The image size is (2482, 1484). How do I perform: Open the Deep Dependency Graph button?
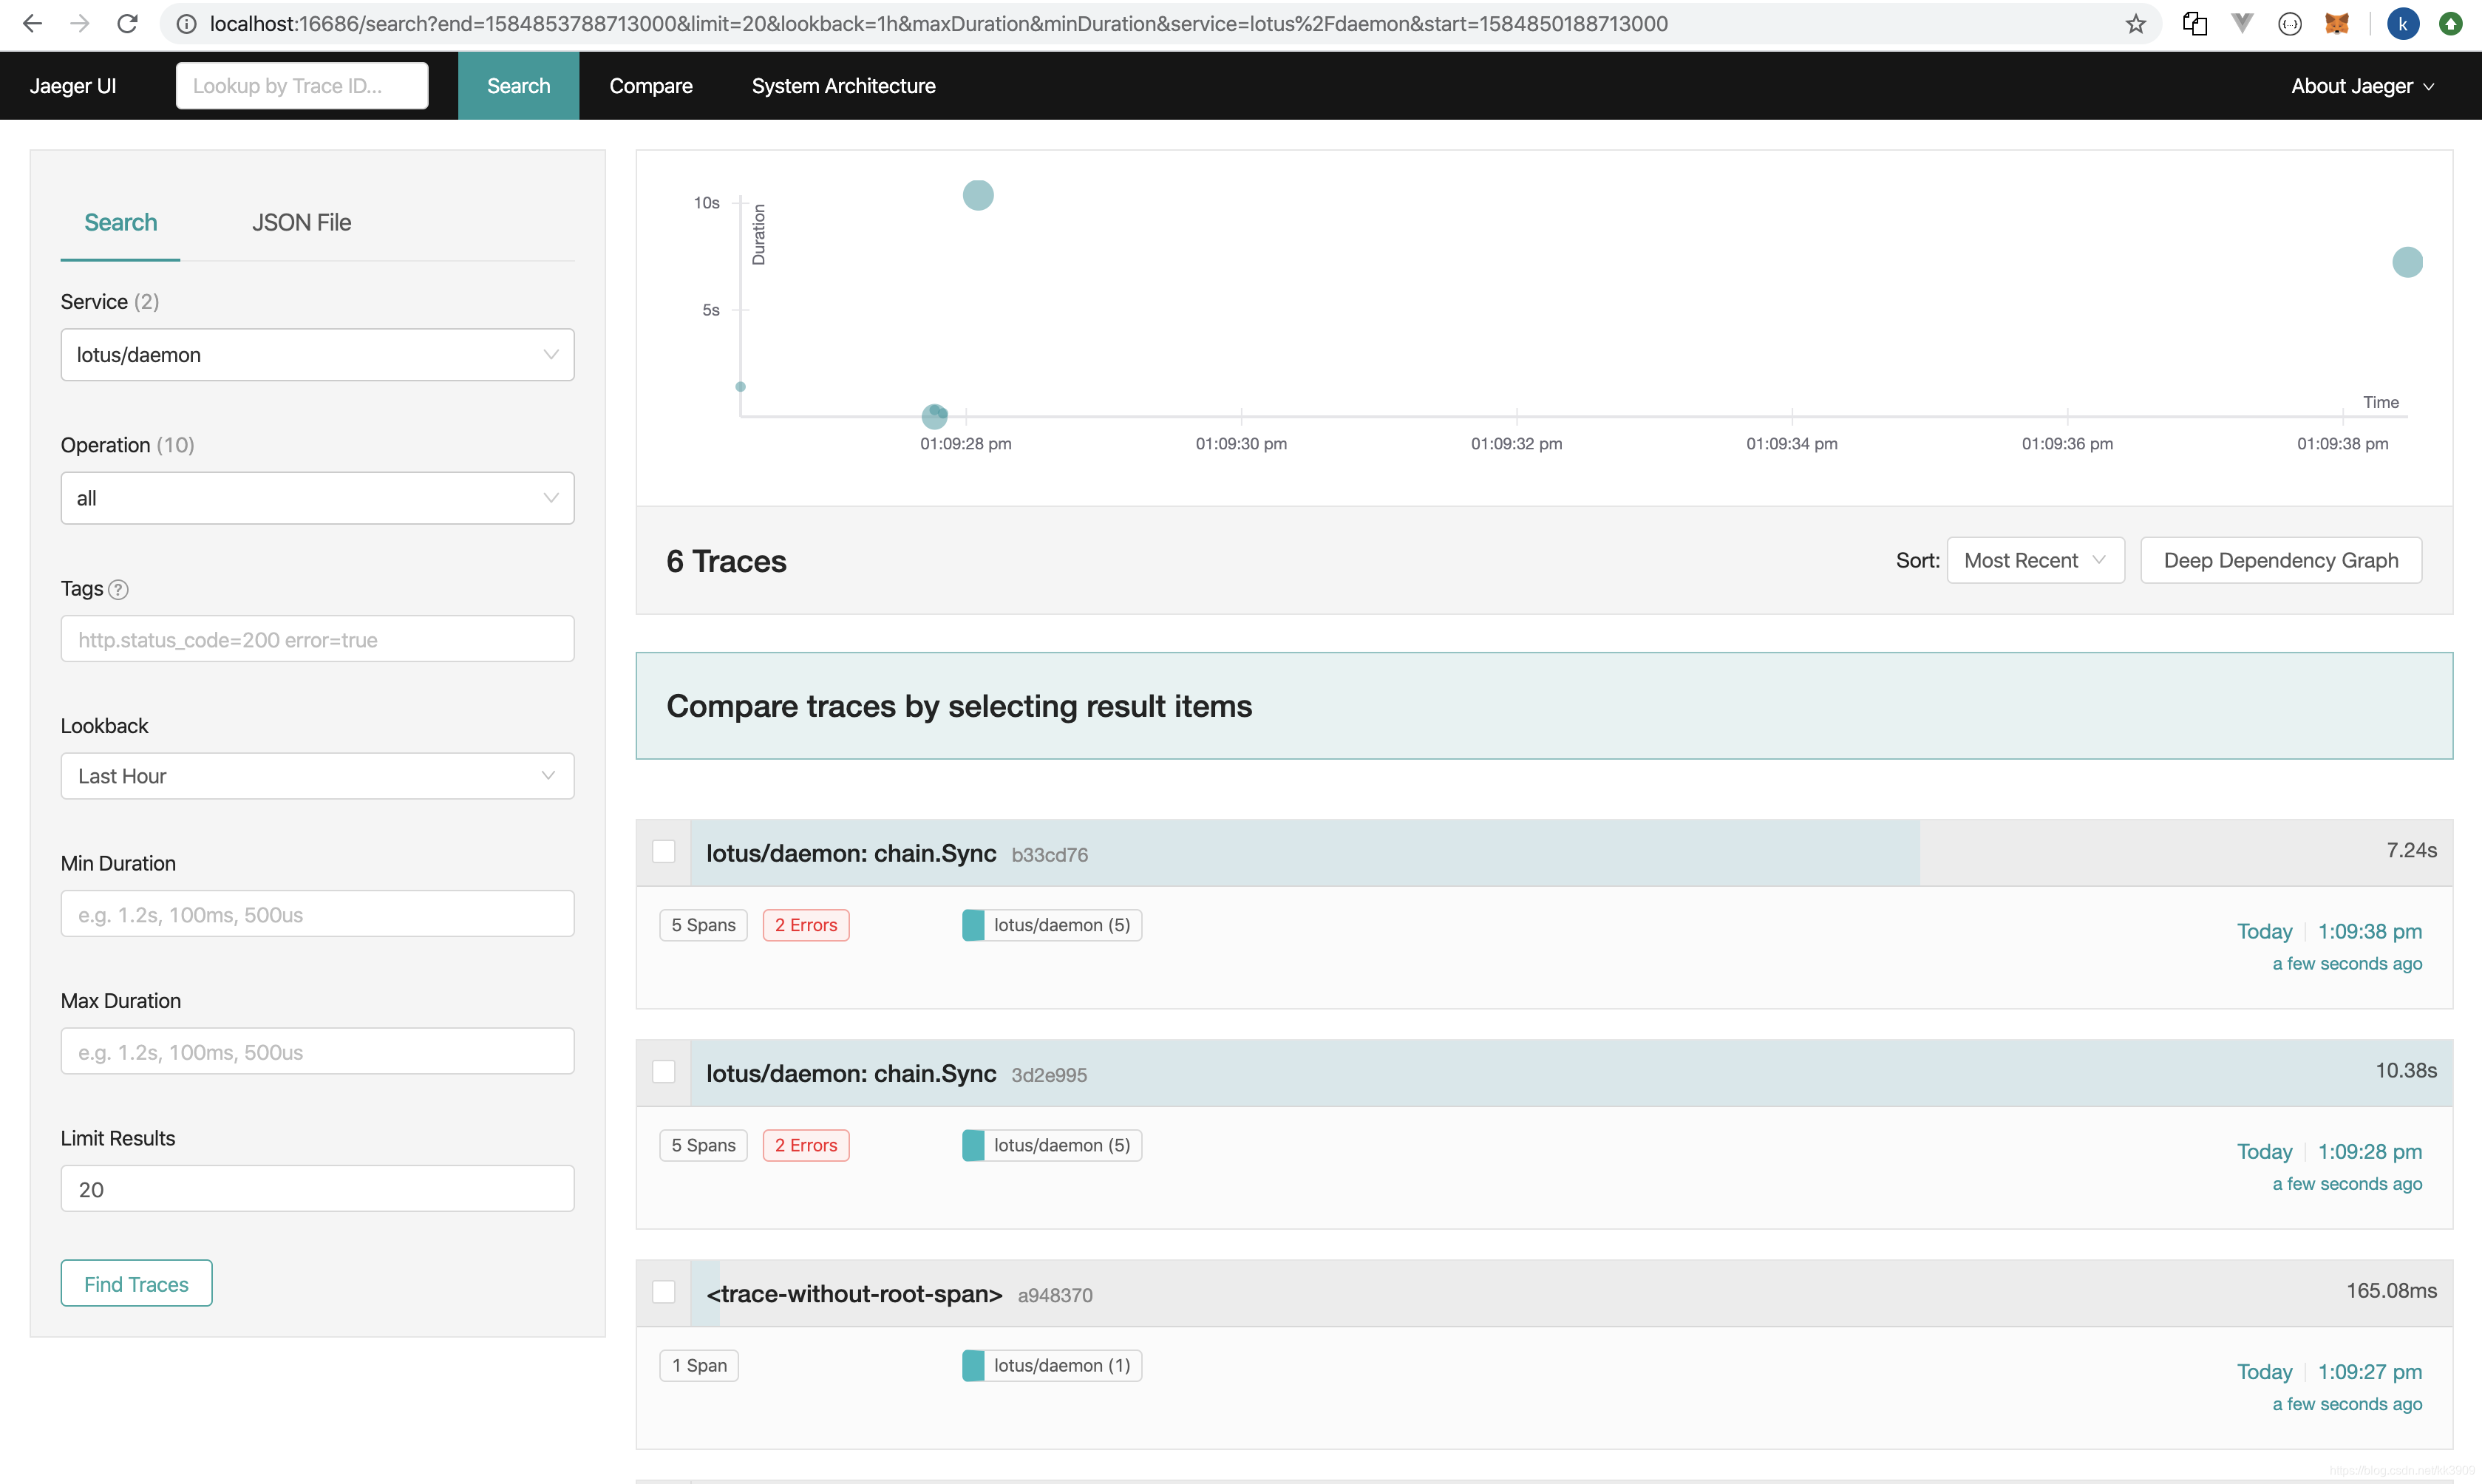2280,560
